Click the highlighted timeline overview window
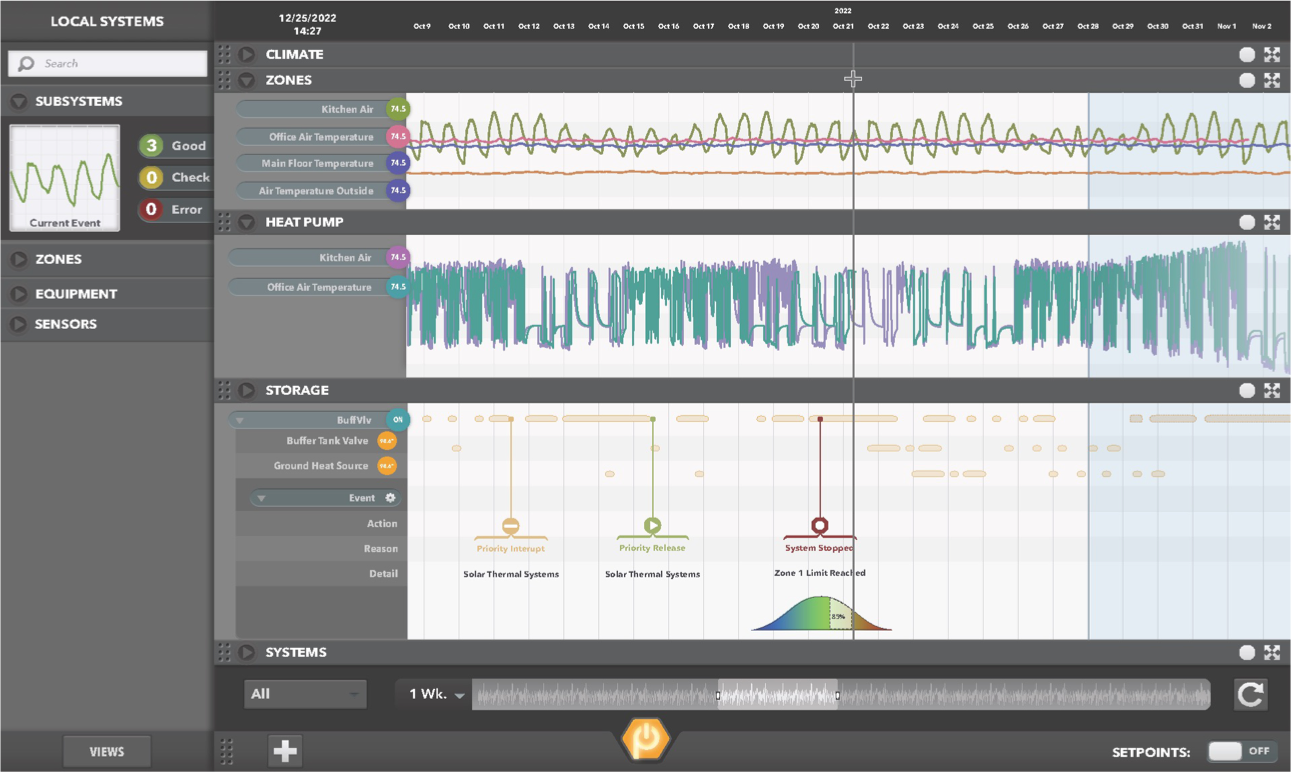The height and width of the screenshot is (772, 1291). point(778,694)
